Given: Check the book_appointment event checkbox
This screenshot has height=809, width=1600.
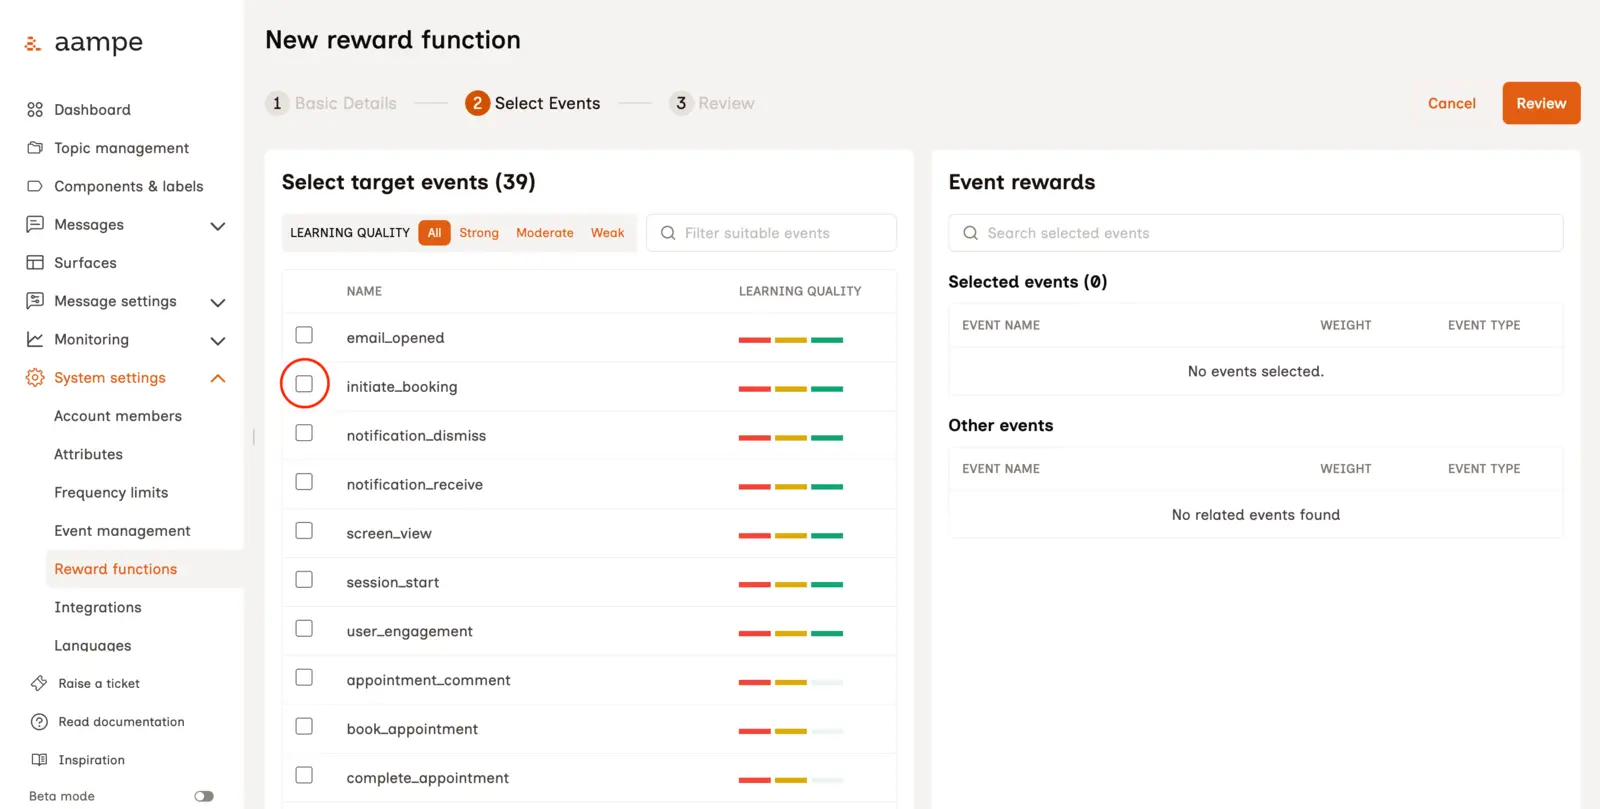Looking at the screenshot, I should point(304,727).
